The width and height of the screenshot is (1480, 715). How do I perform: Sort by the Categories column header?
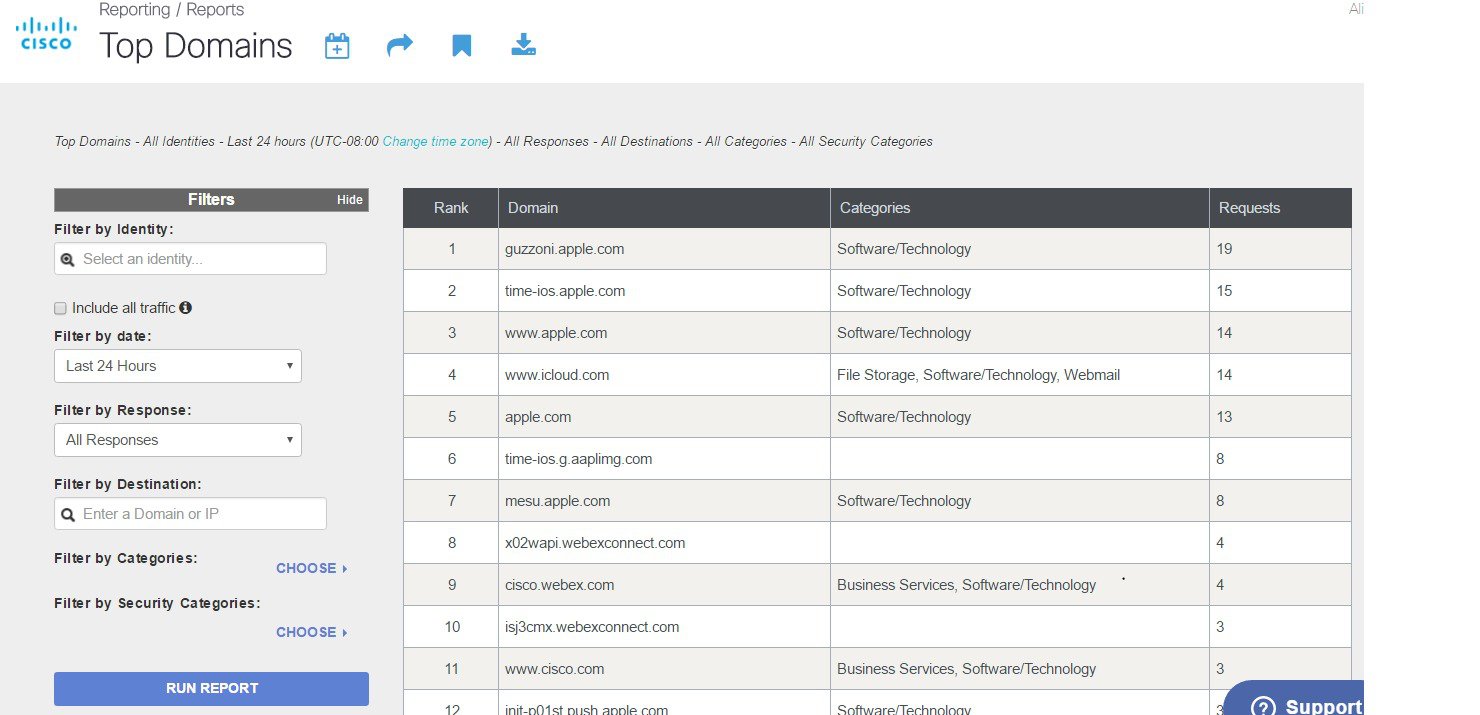(x=1020, y=208)
